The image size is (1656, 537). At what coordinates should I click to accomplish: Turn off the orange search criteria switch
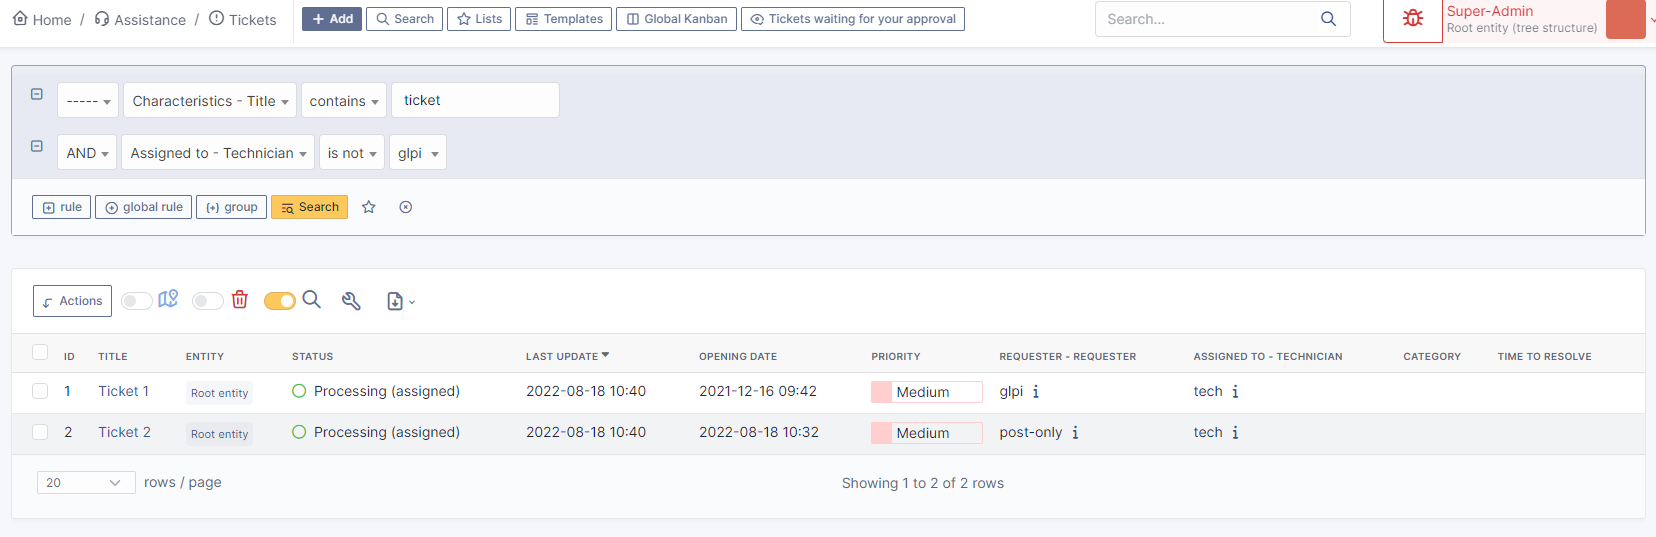(280, 301)
